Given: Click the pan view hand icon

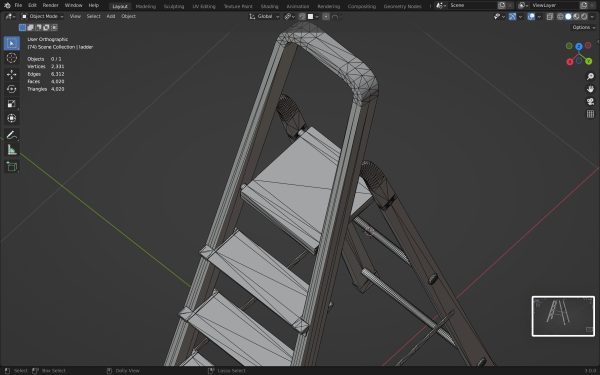Looking at the screenshot, I should (x=590, y=89).
